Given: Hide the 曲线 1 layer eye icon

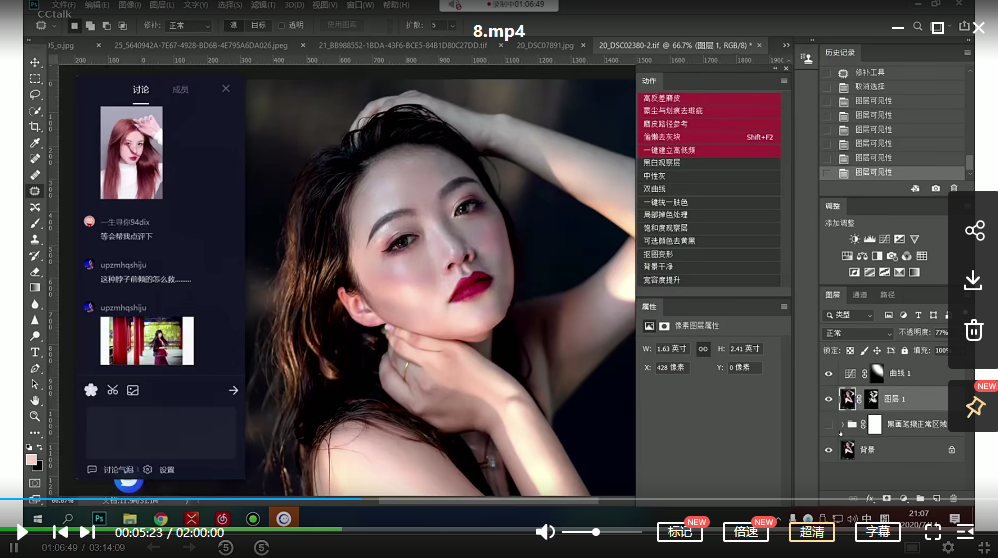Looking at the screenshot, I should [x=828, y=374].
